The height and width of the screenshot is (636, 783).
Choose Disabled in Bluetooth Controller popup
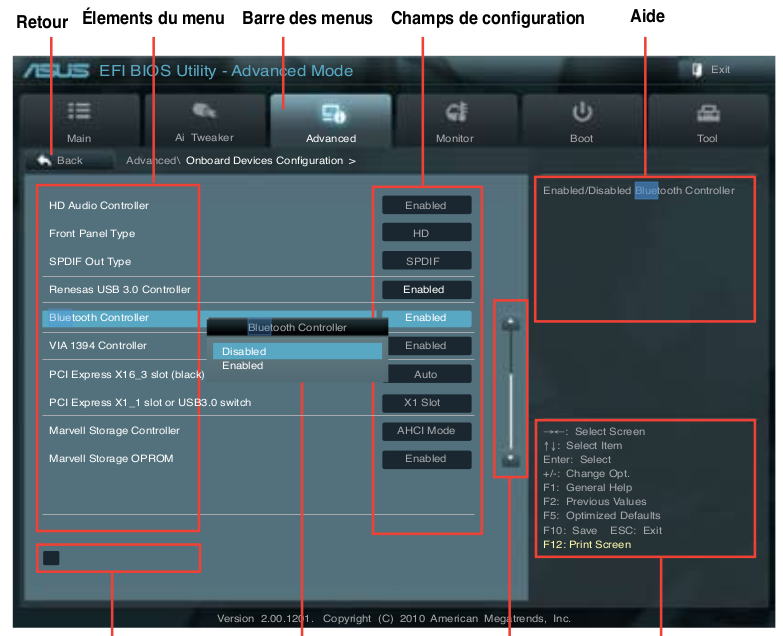297,351
